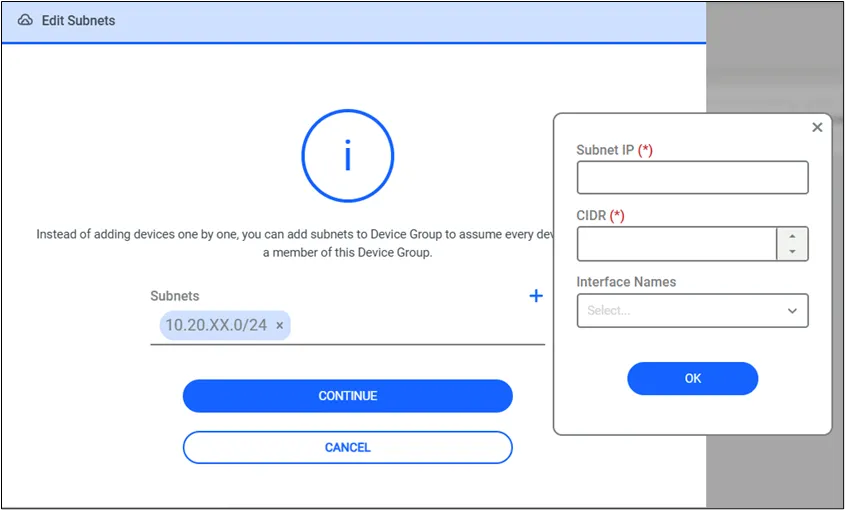Click the blue plus icon to add subnet

[536, 295]
